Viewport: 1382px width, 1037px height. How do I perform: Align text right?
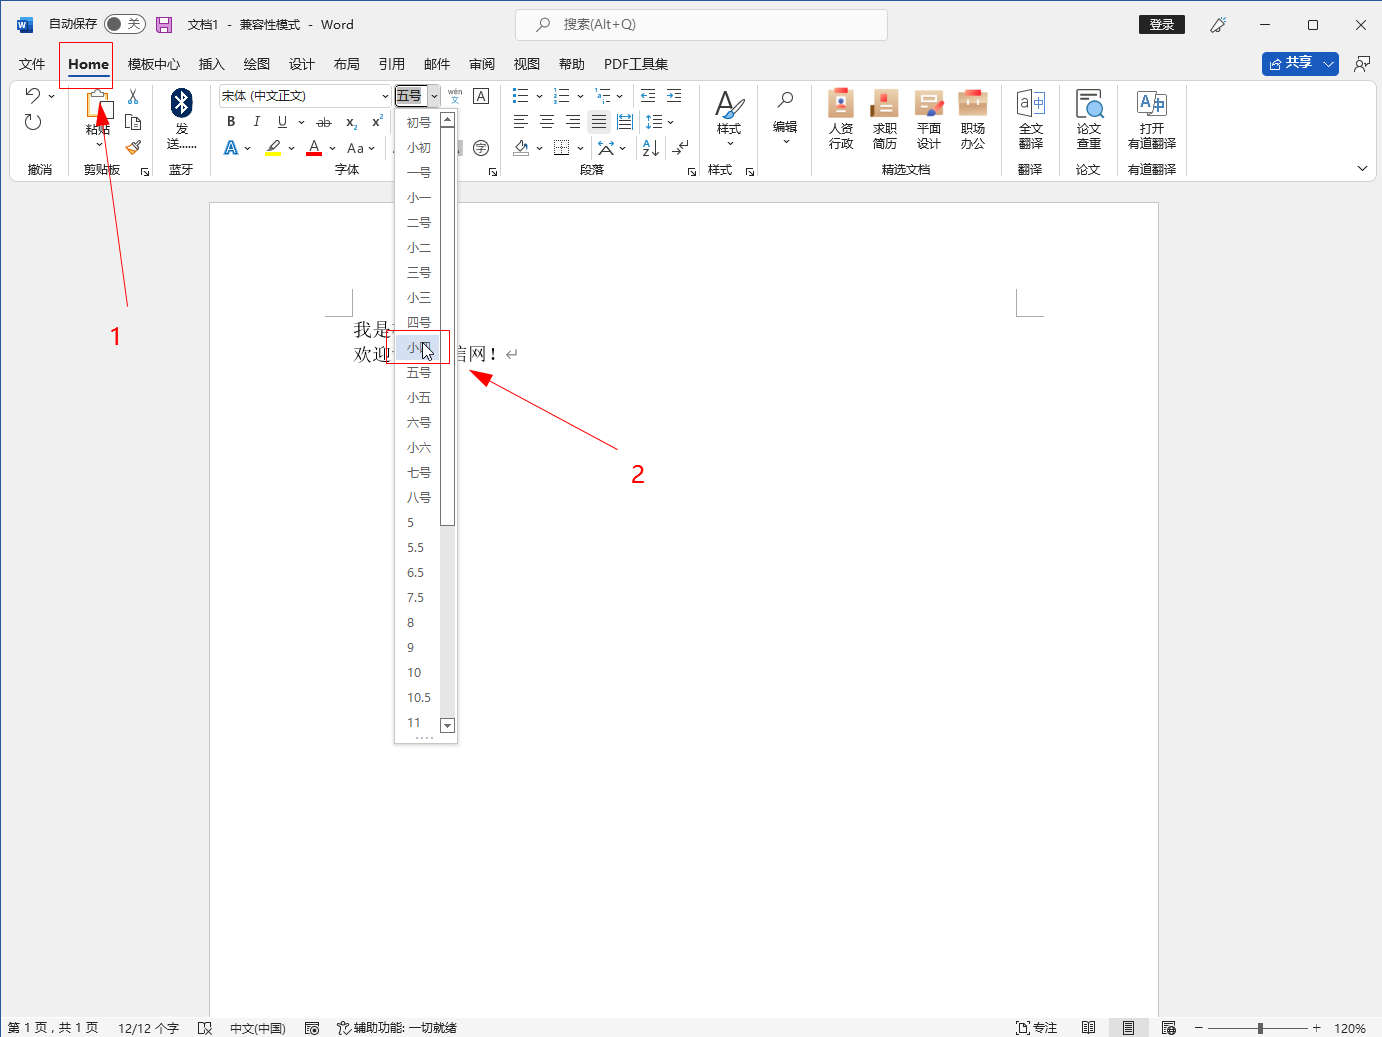573,122
